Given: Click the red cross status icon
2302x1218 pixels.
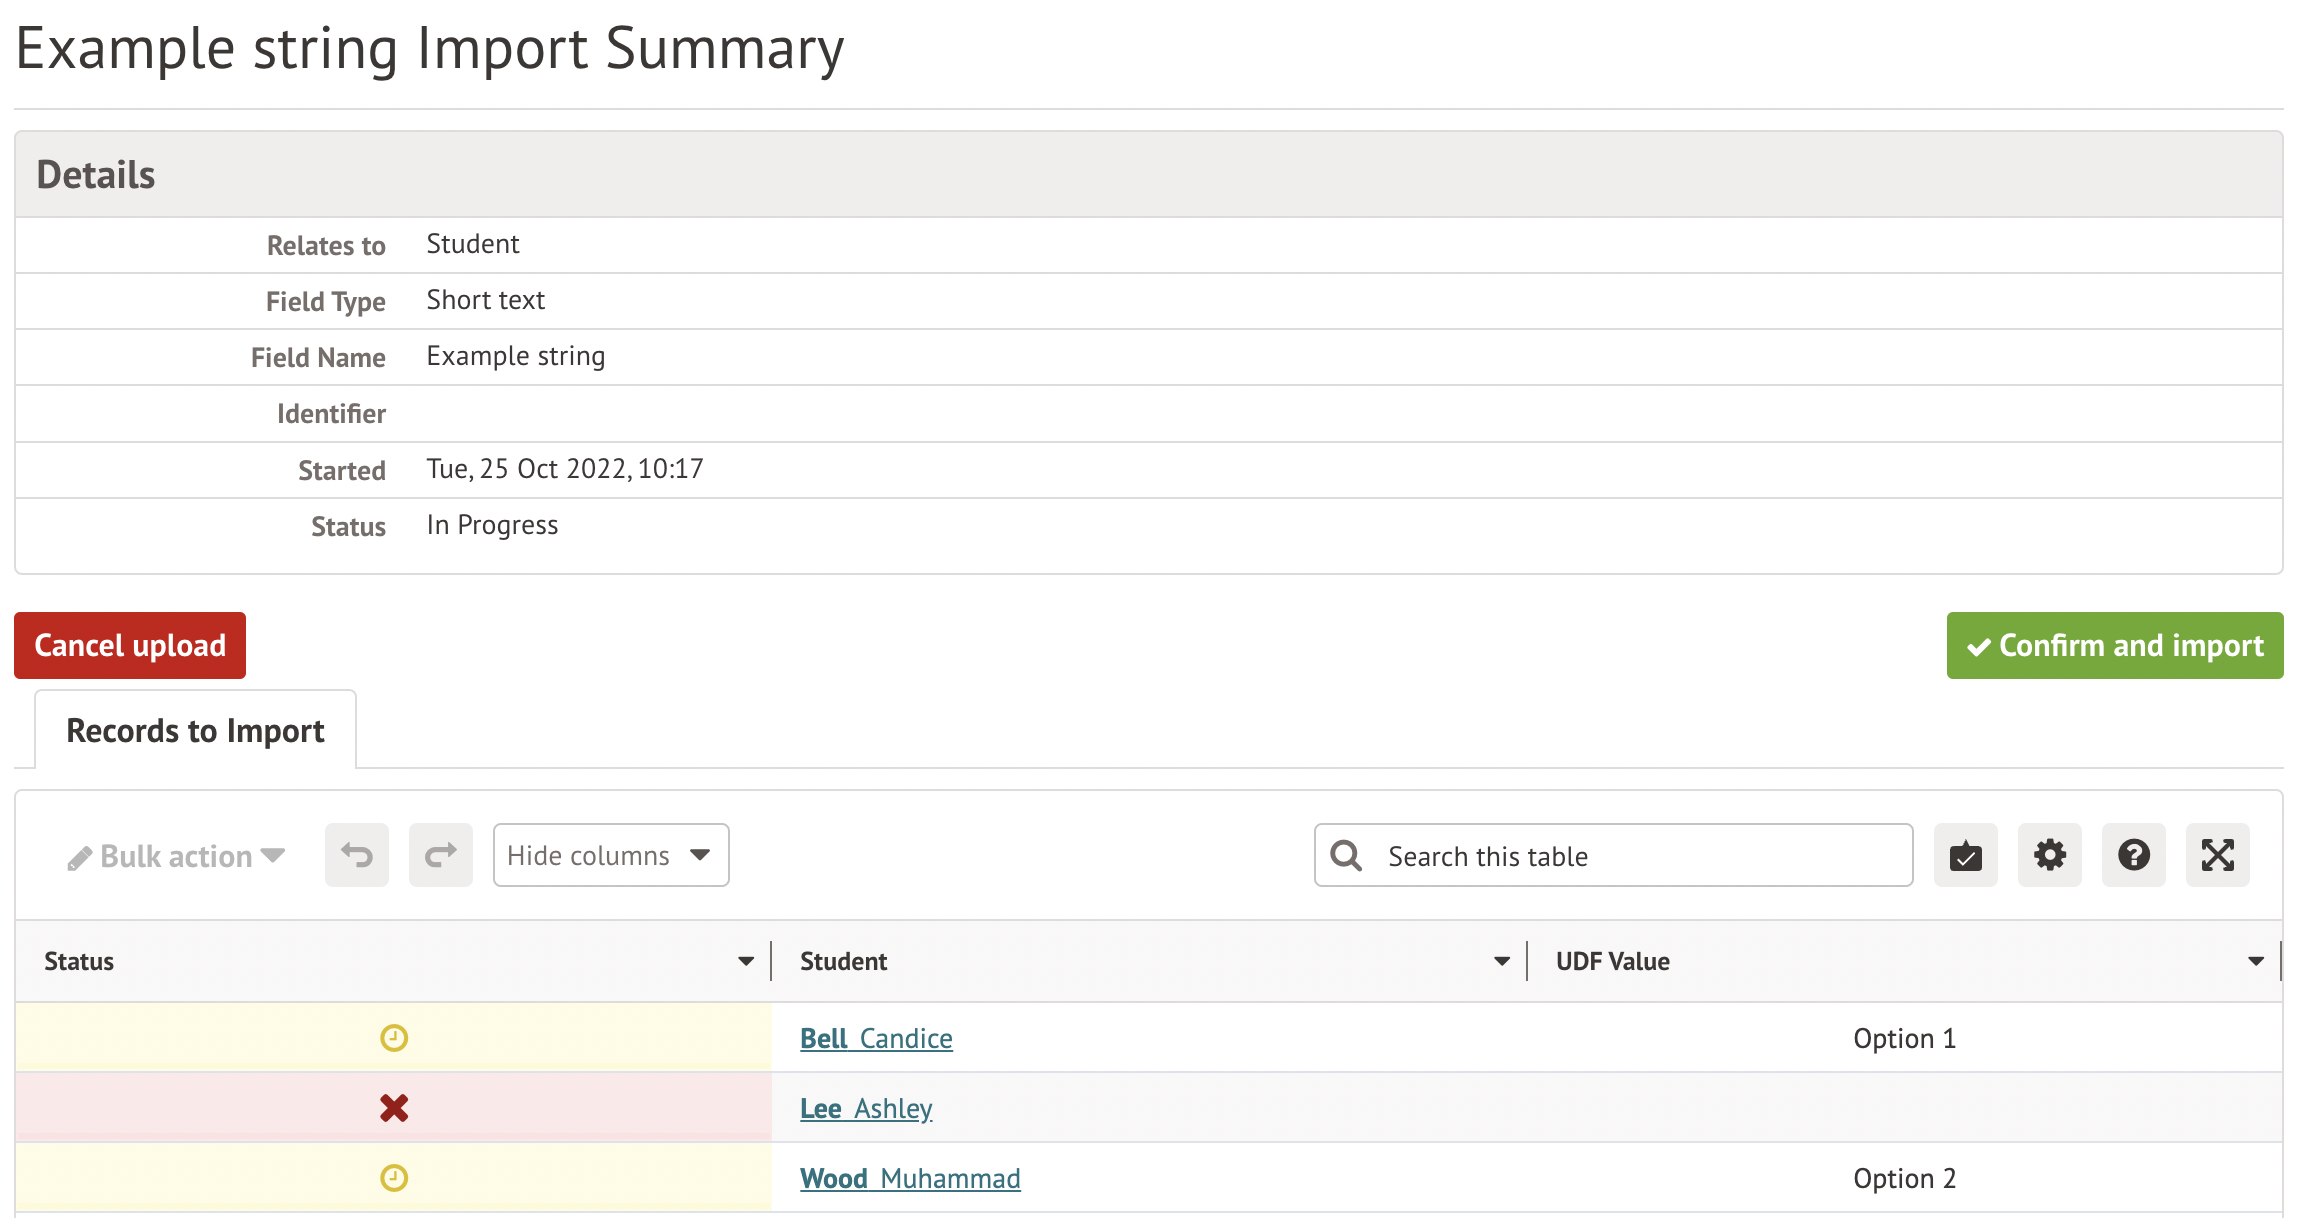Looking at the screenshot, I should coord(394,1108).
